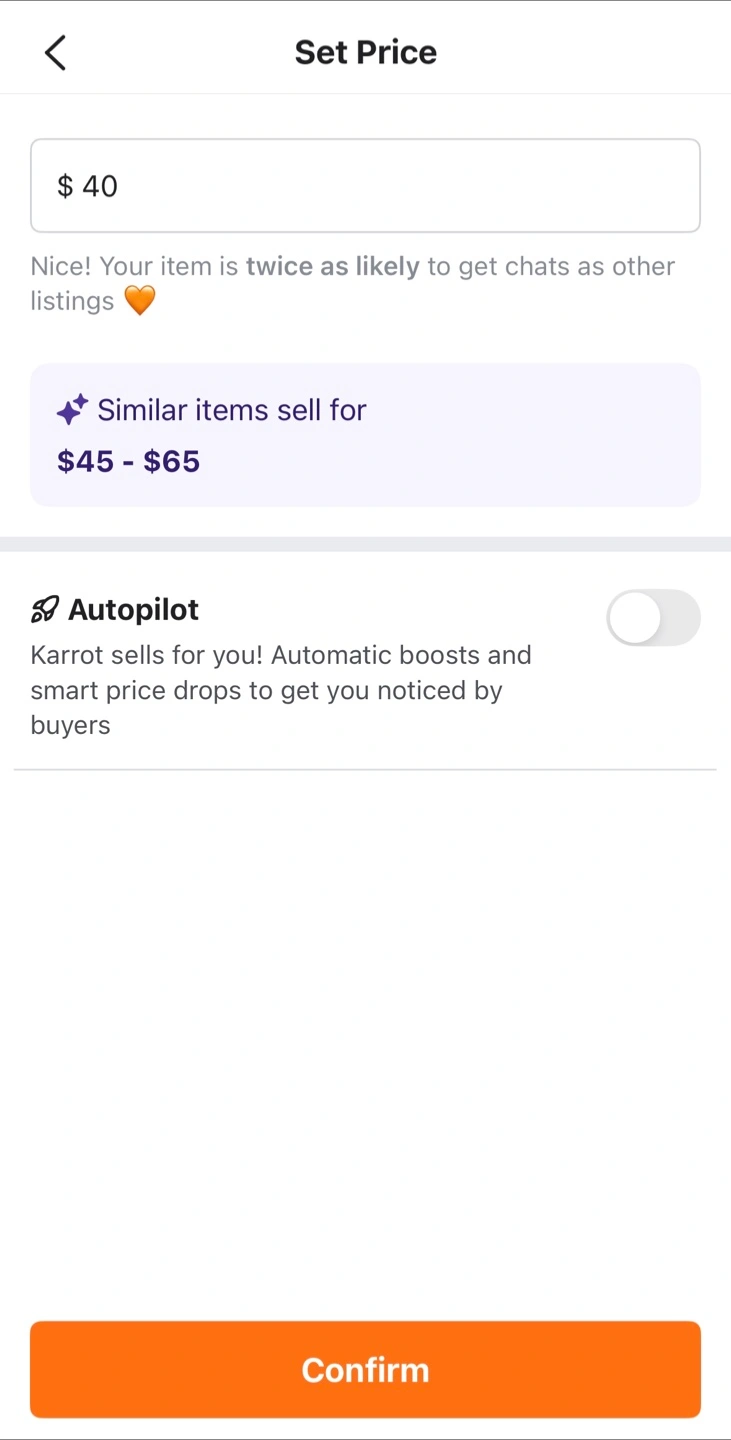This screenshot has width=731, height=1440.
Task: Tap the word 'listings' beside the heart
Action: [x=72, y=301]
